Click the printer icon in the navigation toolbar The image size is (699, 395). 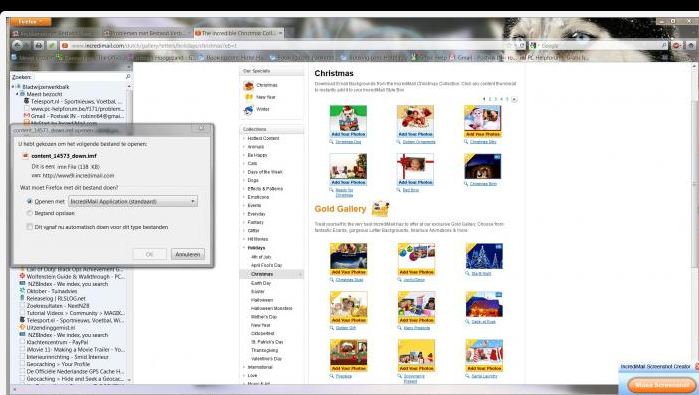tap(39, 45)
